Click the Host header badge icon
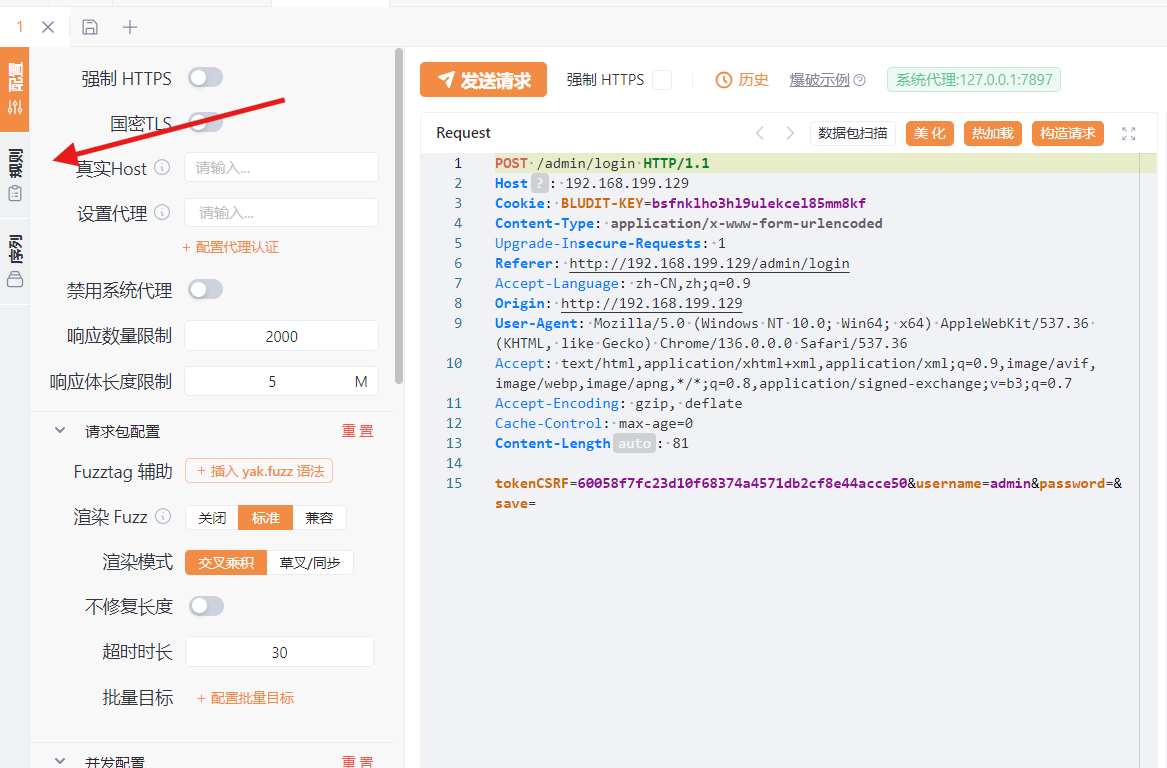 pos(540,183)
